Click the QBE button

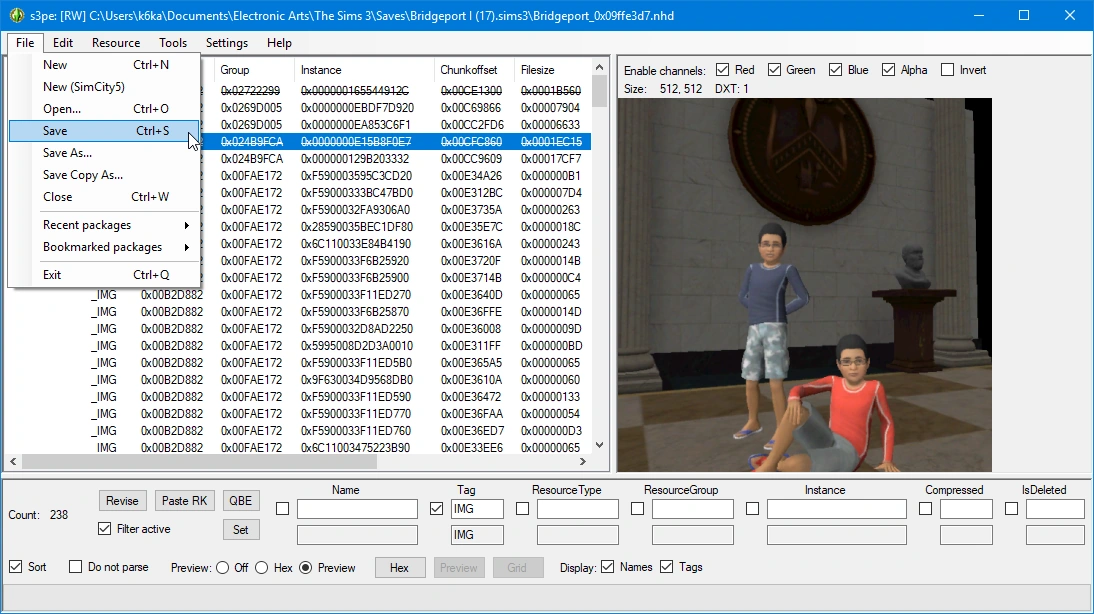[241, 500]
